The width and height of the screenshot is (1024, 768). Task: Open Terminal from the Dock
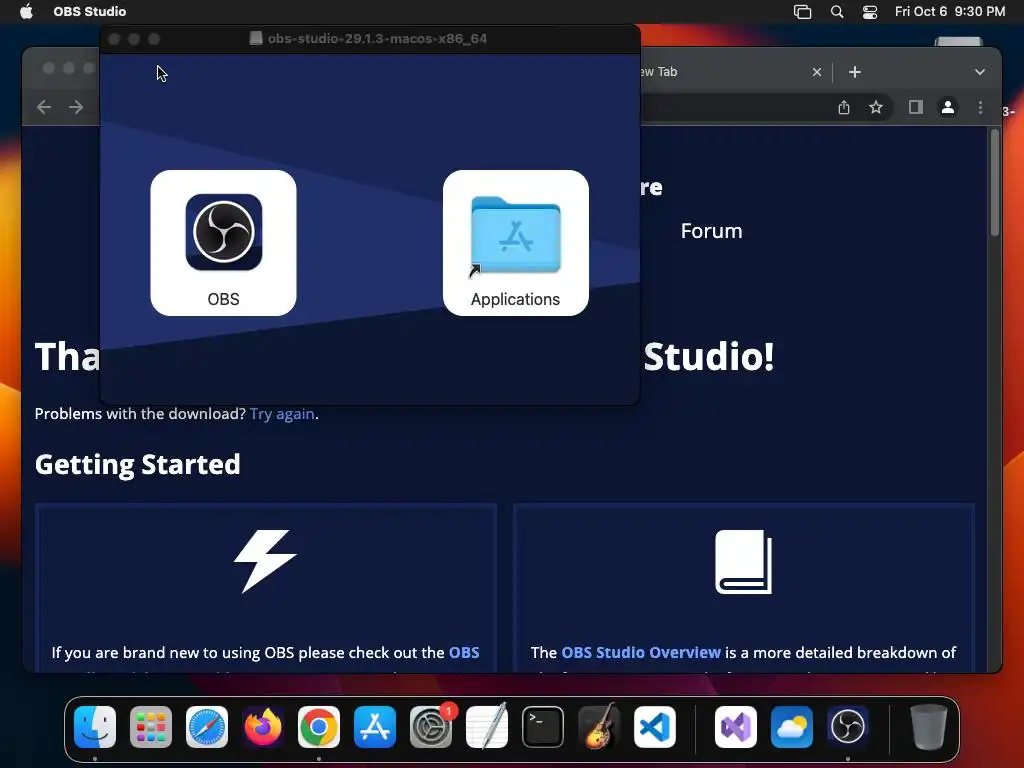[x=543, y=726]
